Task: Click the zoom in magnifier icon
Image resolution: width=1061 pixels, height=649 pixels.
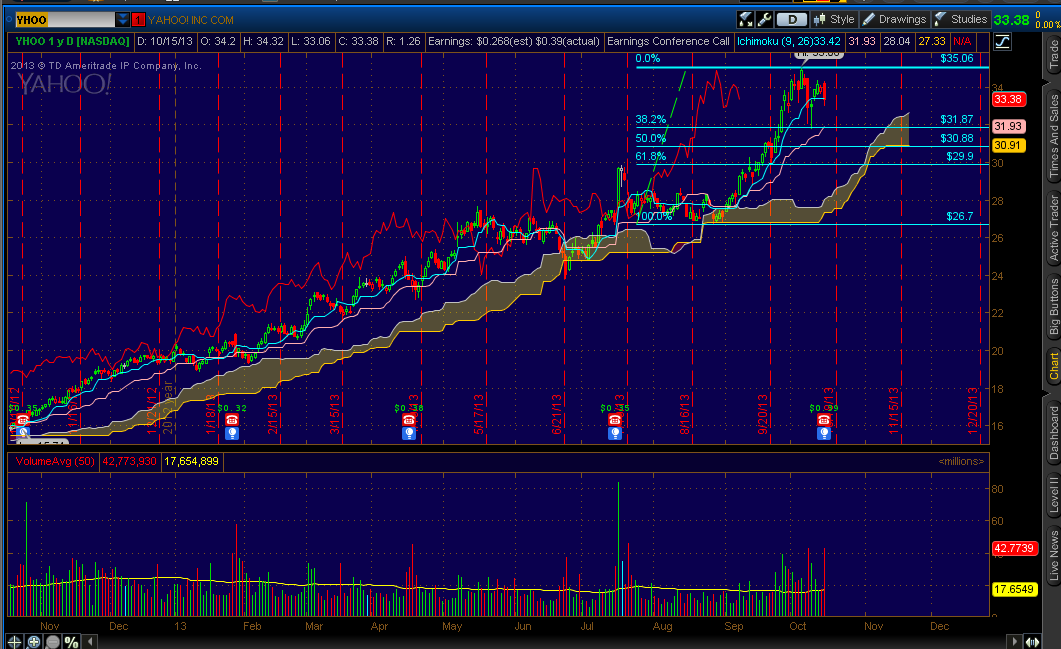Action: coord(33,641)
